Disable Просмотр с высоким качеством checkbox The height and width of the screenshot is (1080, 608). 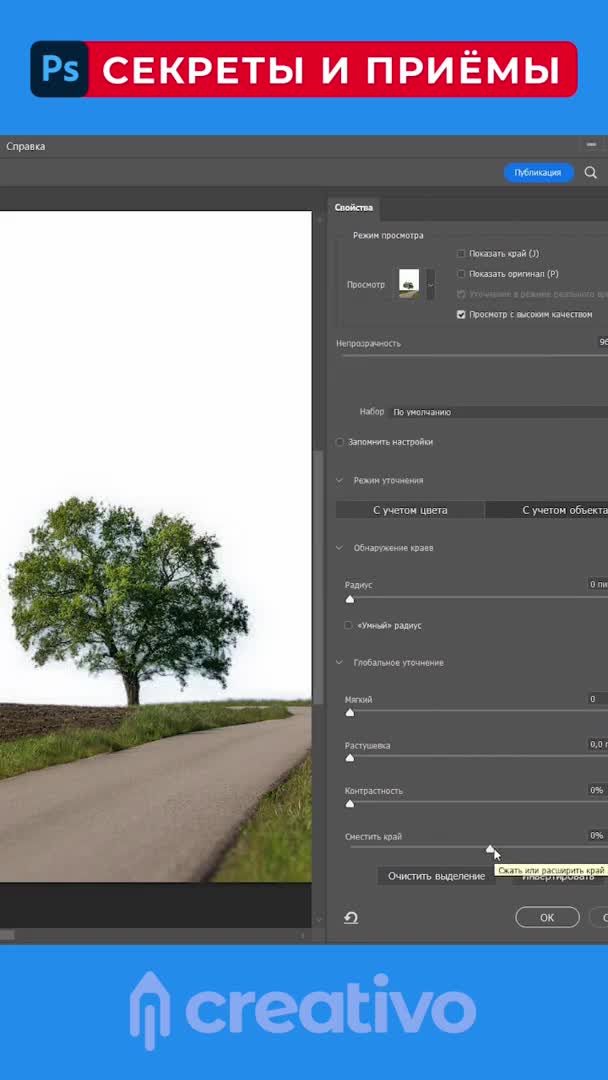click(461, 314)
